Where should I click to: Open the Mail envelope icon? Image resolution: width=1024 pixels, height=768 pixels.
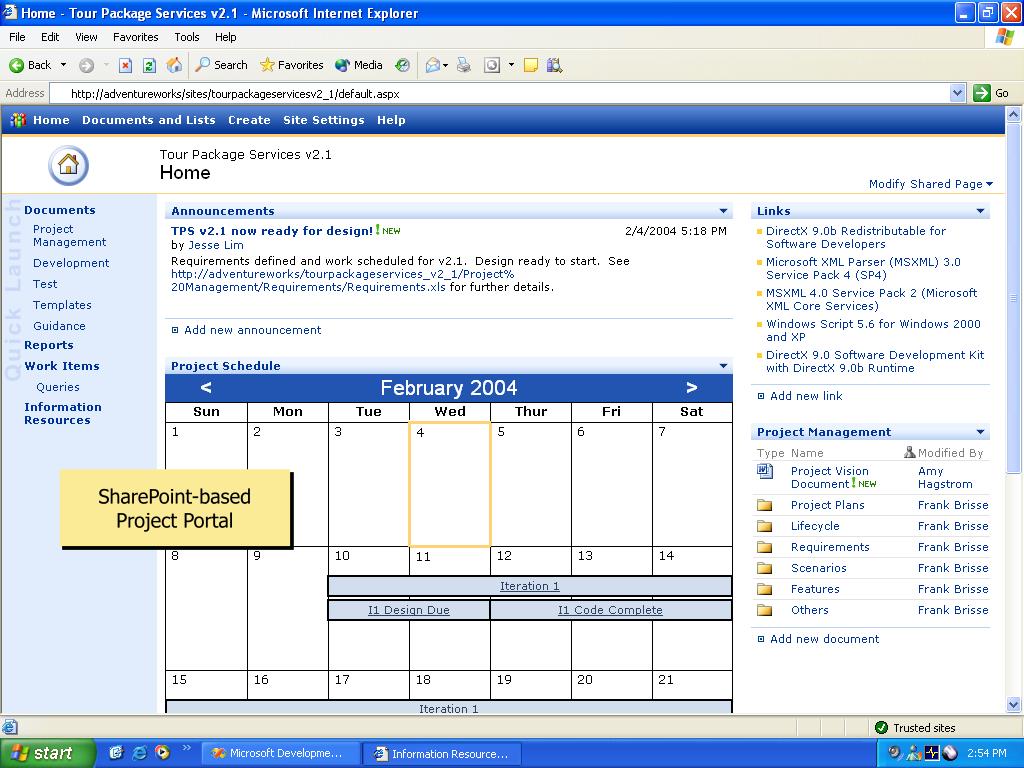tap(432, 65)
